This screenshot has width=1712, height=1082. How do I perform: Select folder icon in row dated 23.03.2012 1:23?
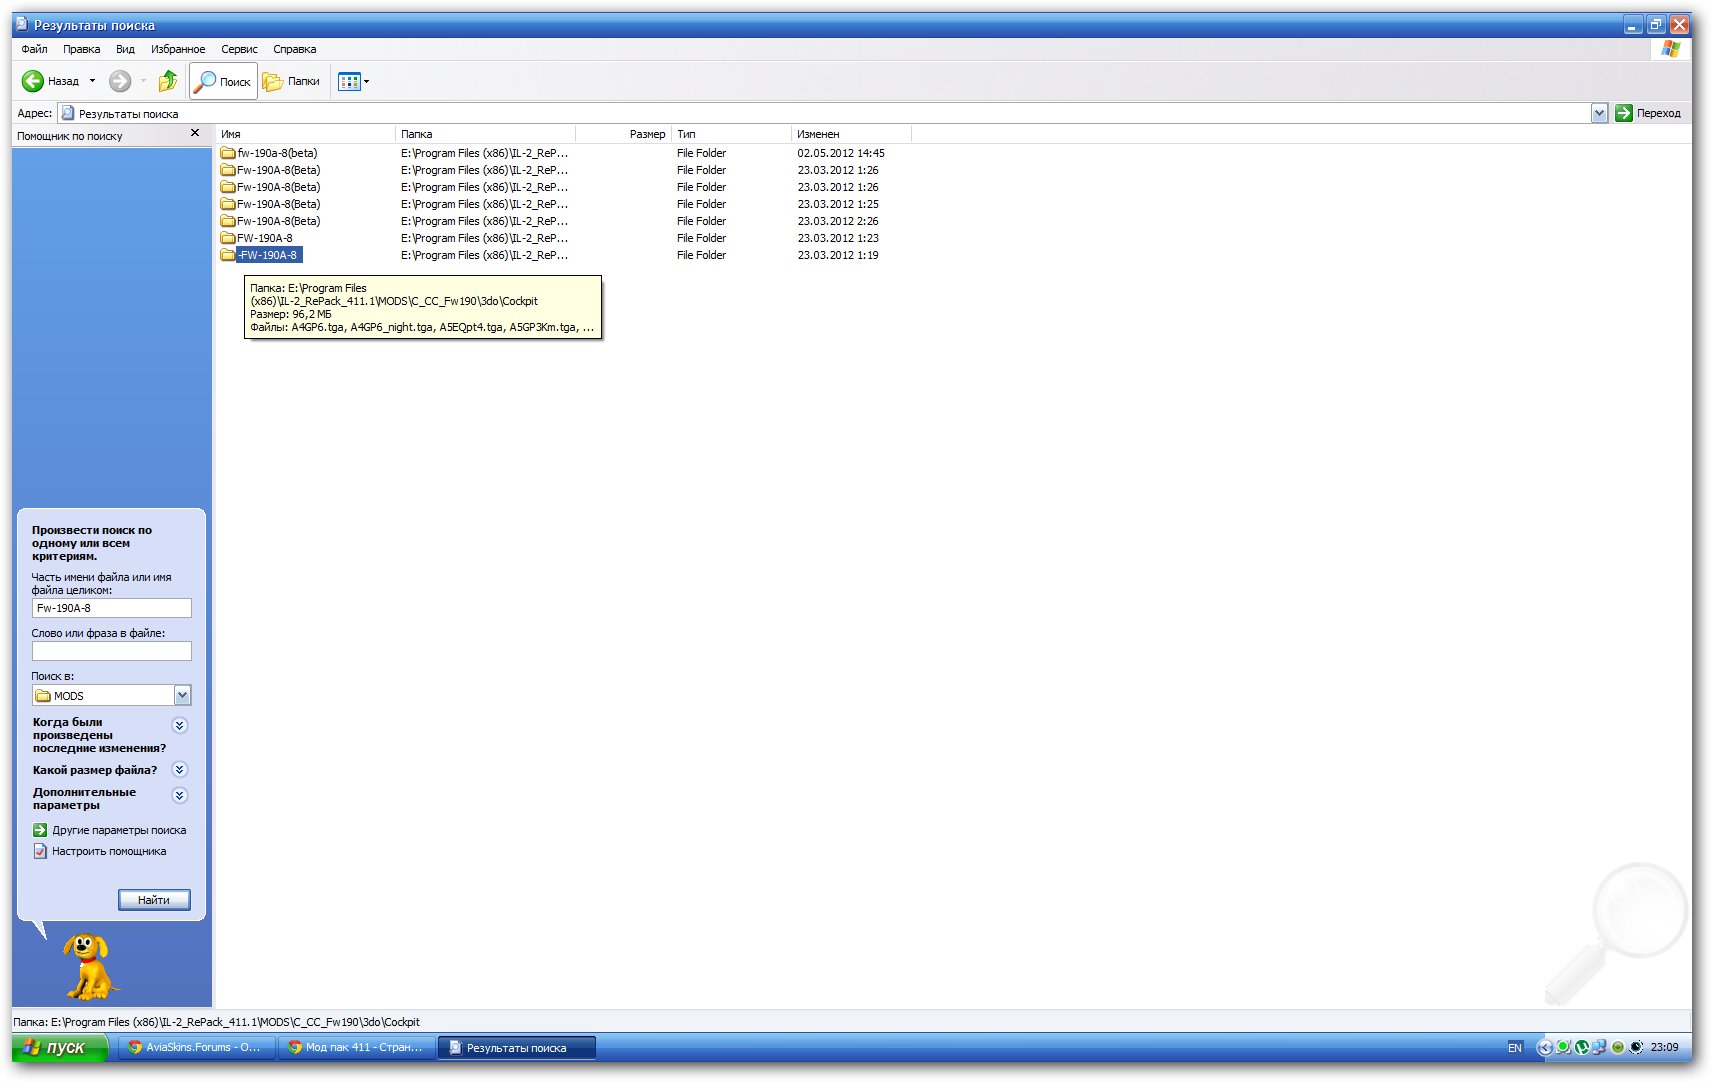(228, 238)
